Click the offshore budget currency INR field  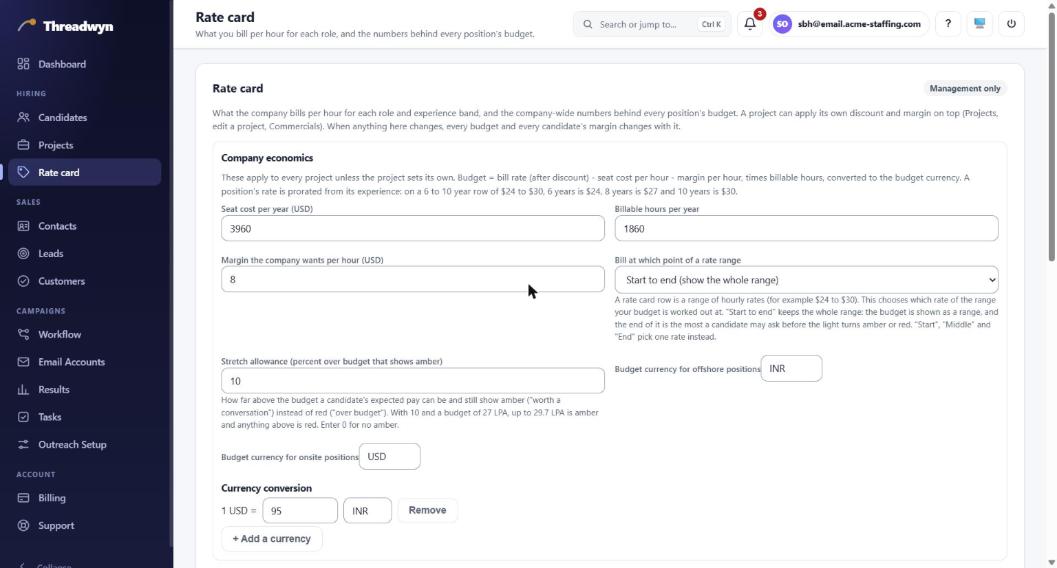coord(791,369)
